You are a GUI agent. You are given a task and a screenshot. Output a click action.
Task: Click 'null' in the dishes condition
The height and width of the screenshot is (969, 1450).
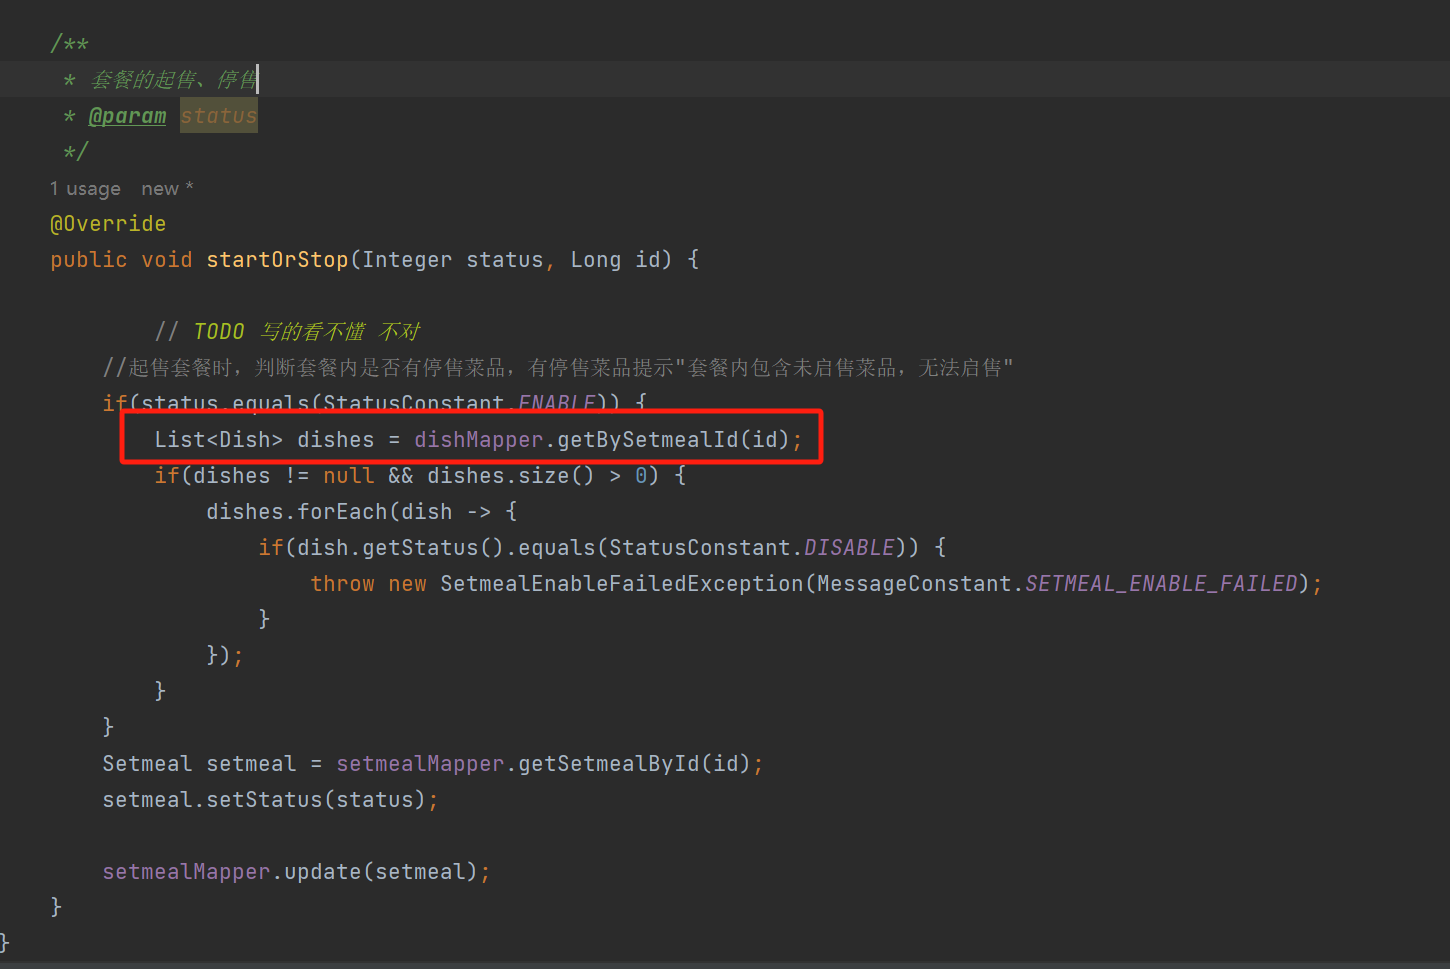348,476
